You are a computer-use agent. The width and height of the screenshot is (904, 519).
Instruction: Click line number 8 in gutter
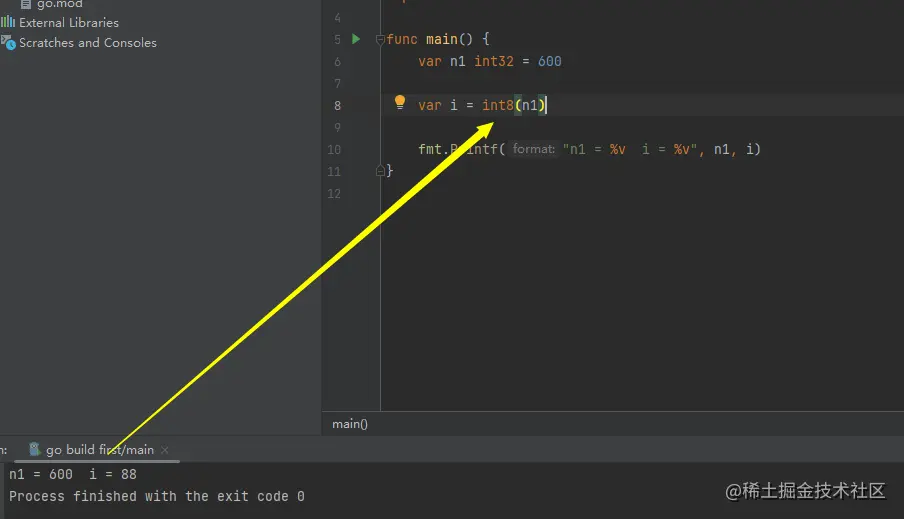337,106
